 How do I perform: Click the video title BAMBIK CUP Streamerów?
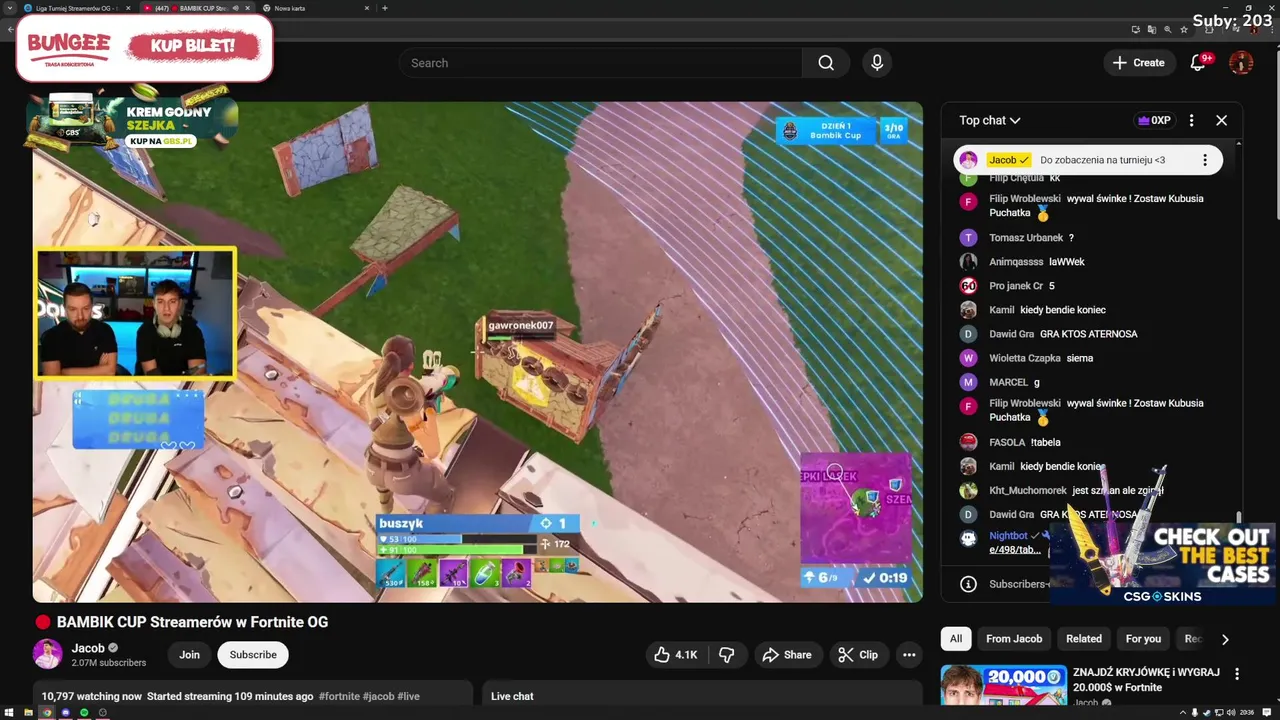point(192,622)
